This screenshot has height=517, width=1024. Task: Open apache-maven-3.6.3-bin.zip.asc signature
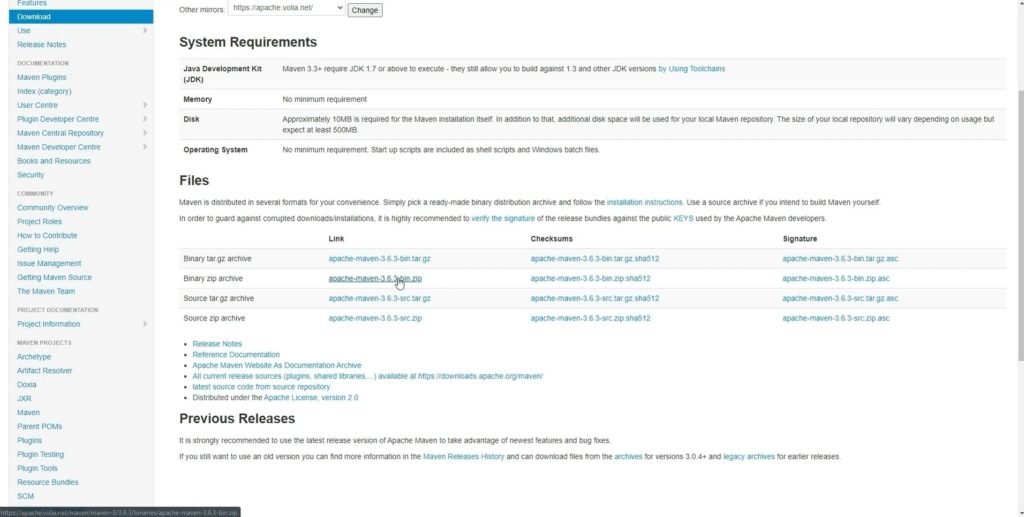[836, 279]
